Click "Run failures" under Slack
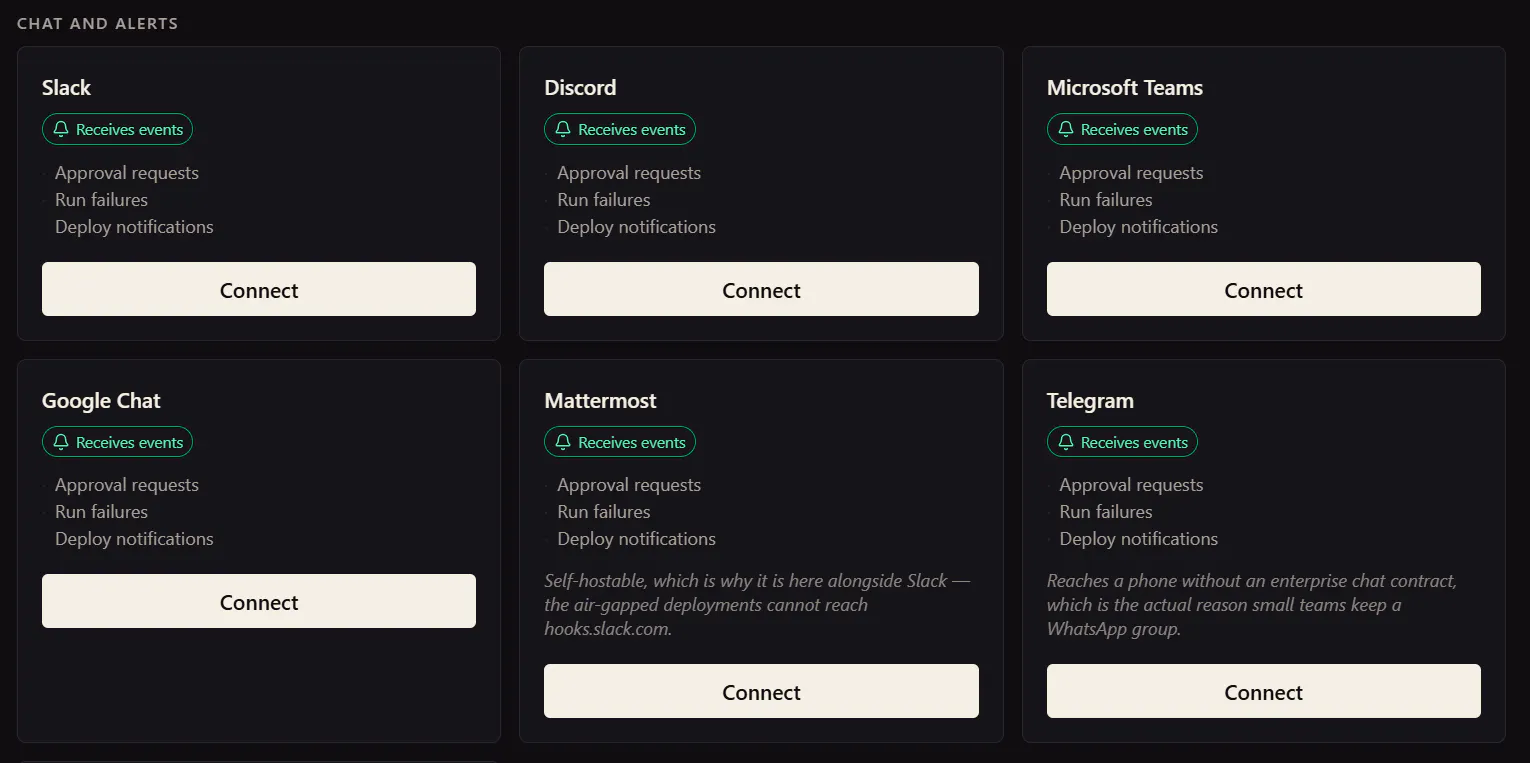Viewport: 1530px width, 763px height. click(x=101, y=200)
